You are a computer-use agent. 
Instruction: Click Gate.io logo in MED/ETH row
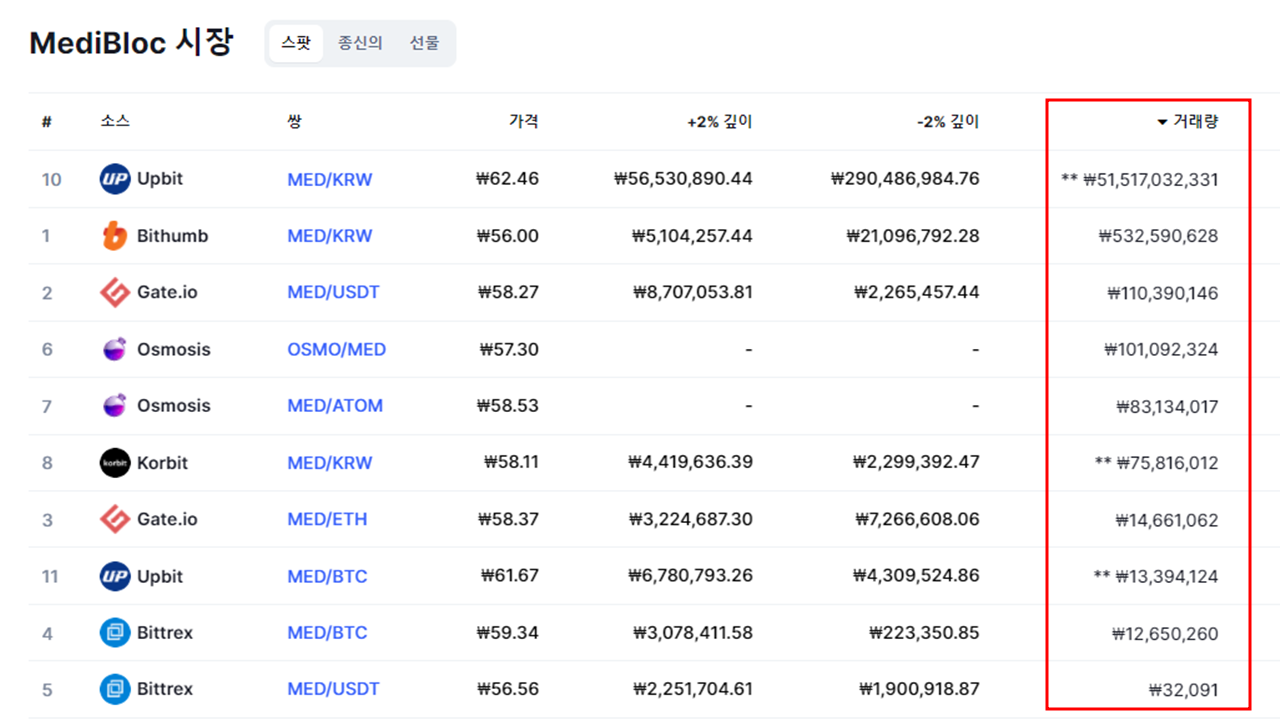(x=115, y=519)
